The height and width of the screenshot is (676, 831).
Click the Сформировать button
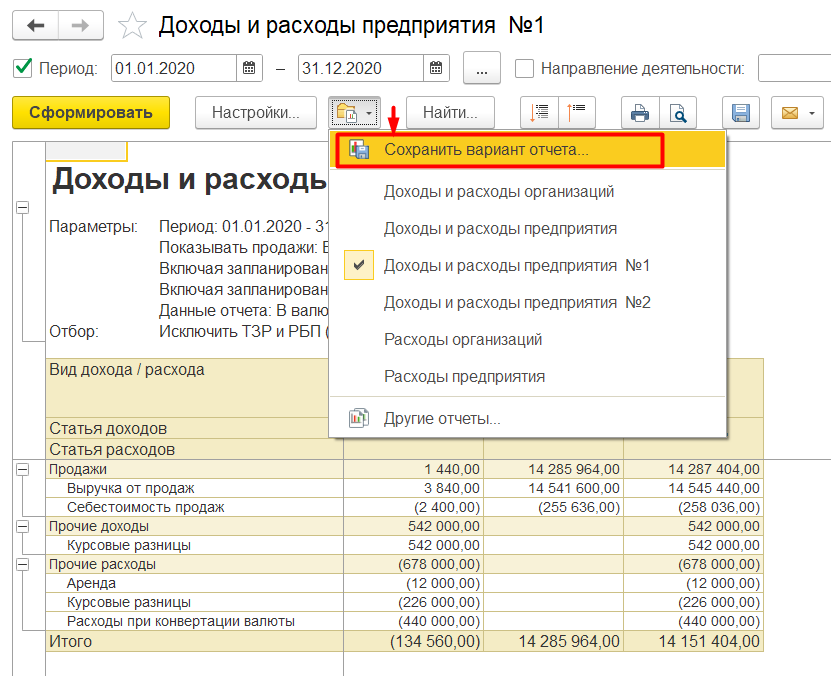[91, 113]
